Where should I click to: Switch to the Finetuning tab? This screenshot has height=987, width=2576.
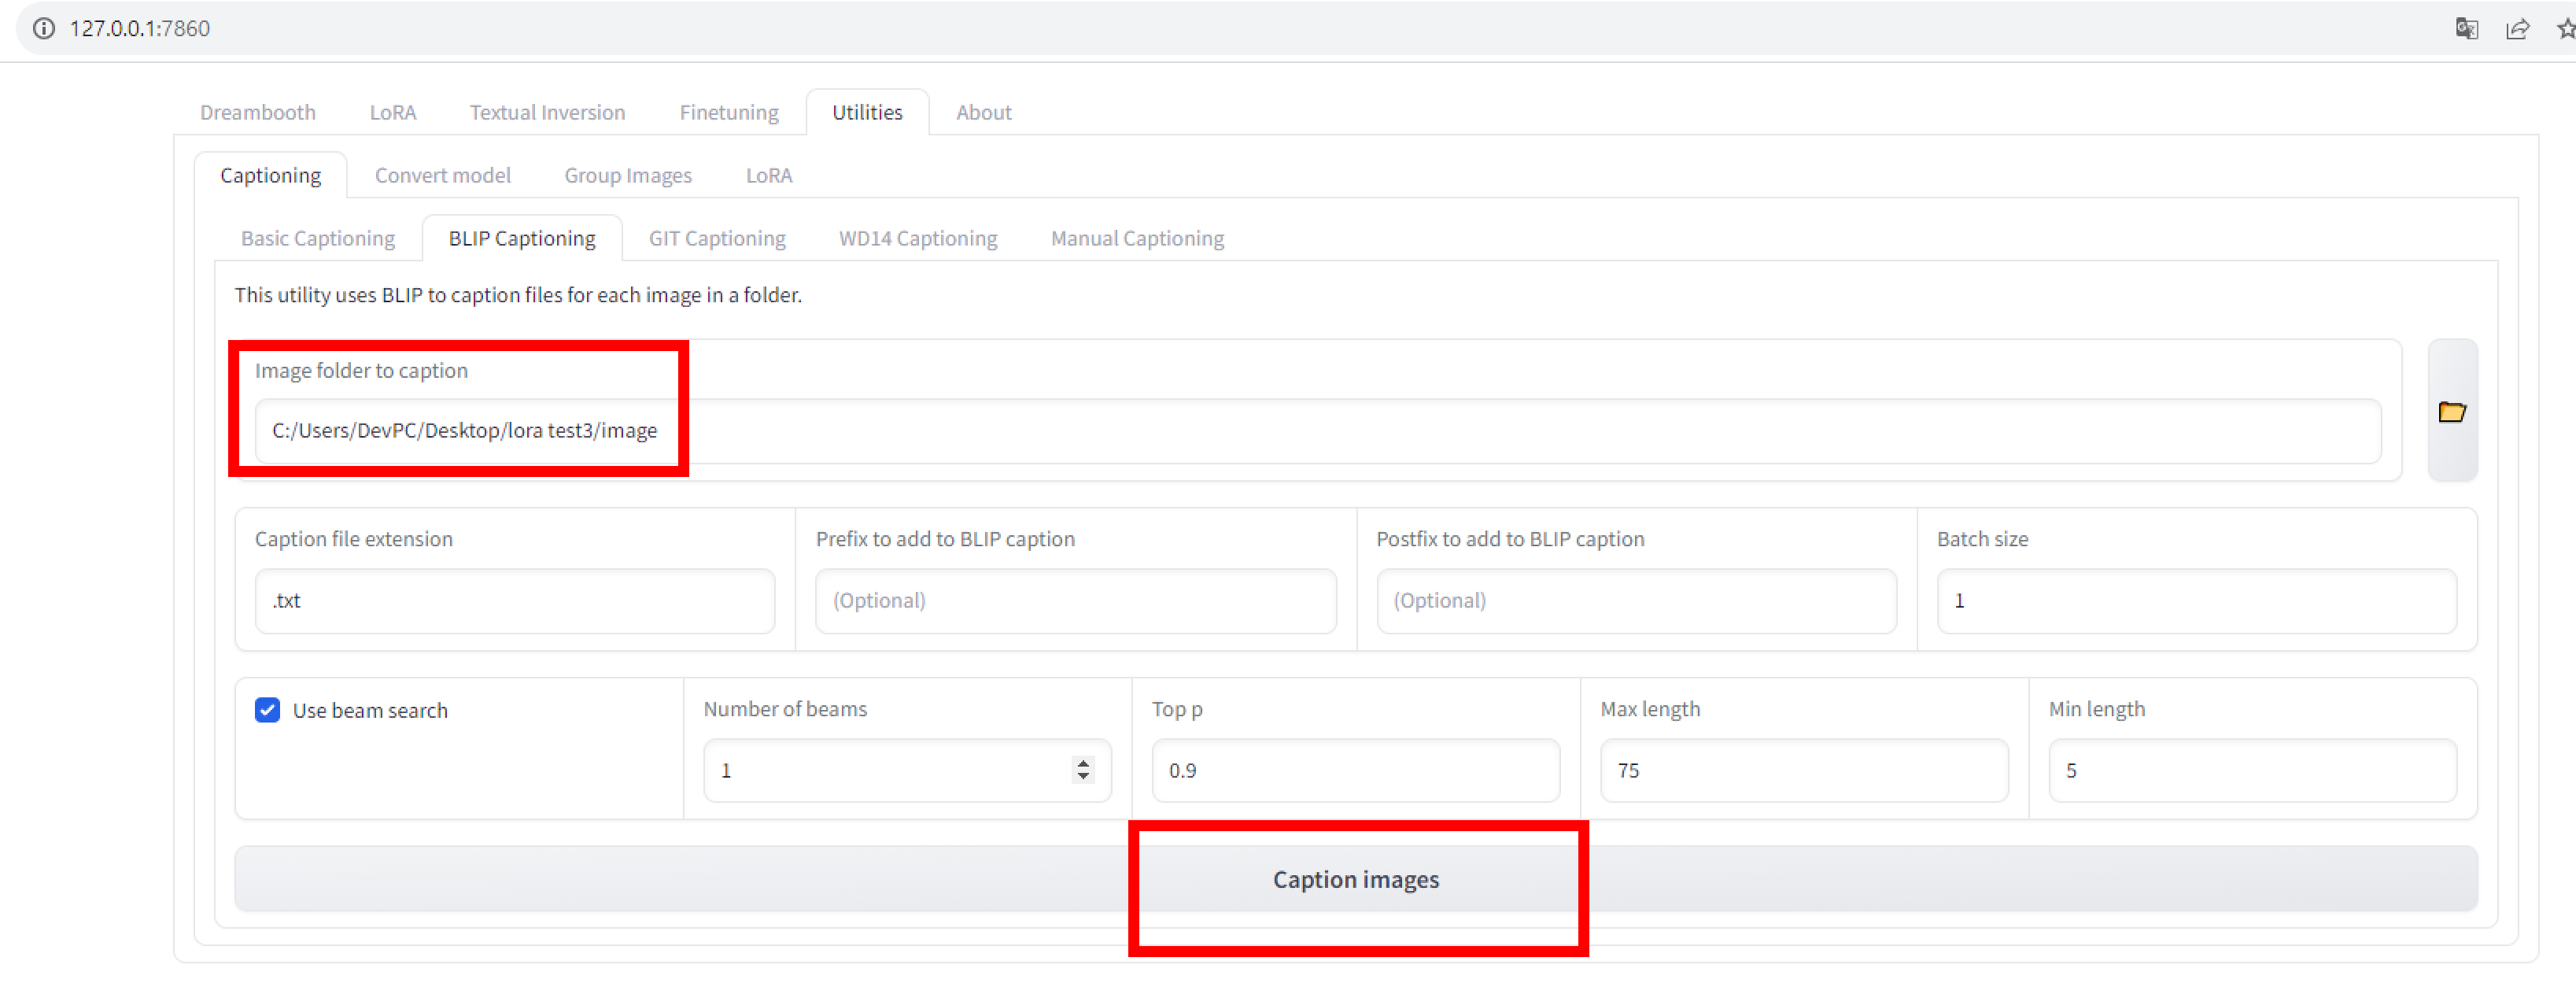[x=728, y=112]
